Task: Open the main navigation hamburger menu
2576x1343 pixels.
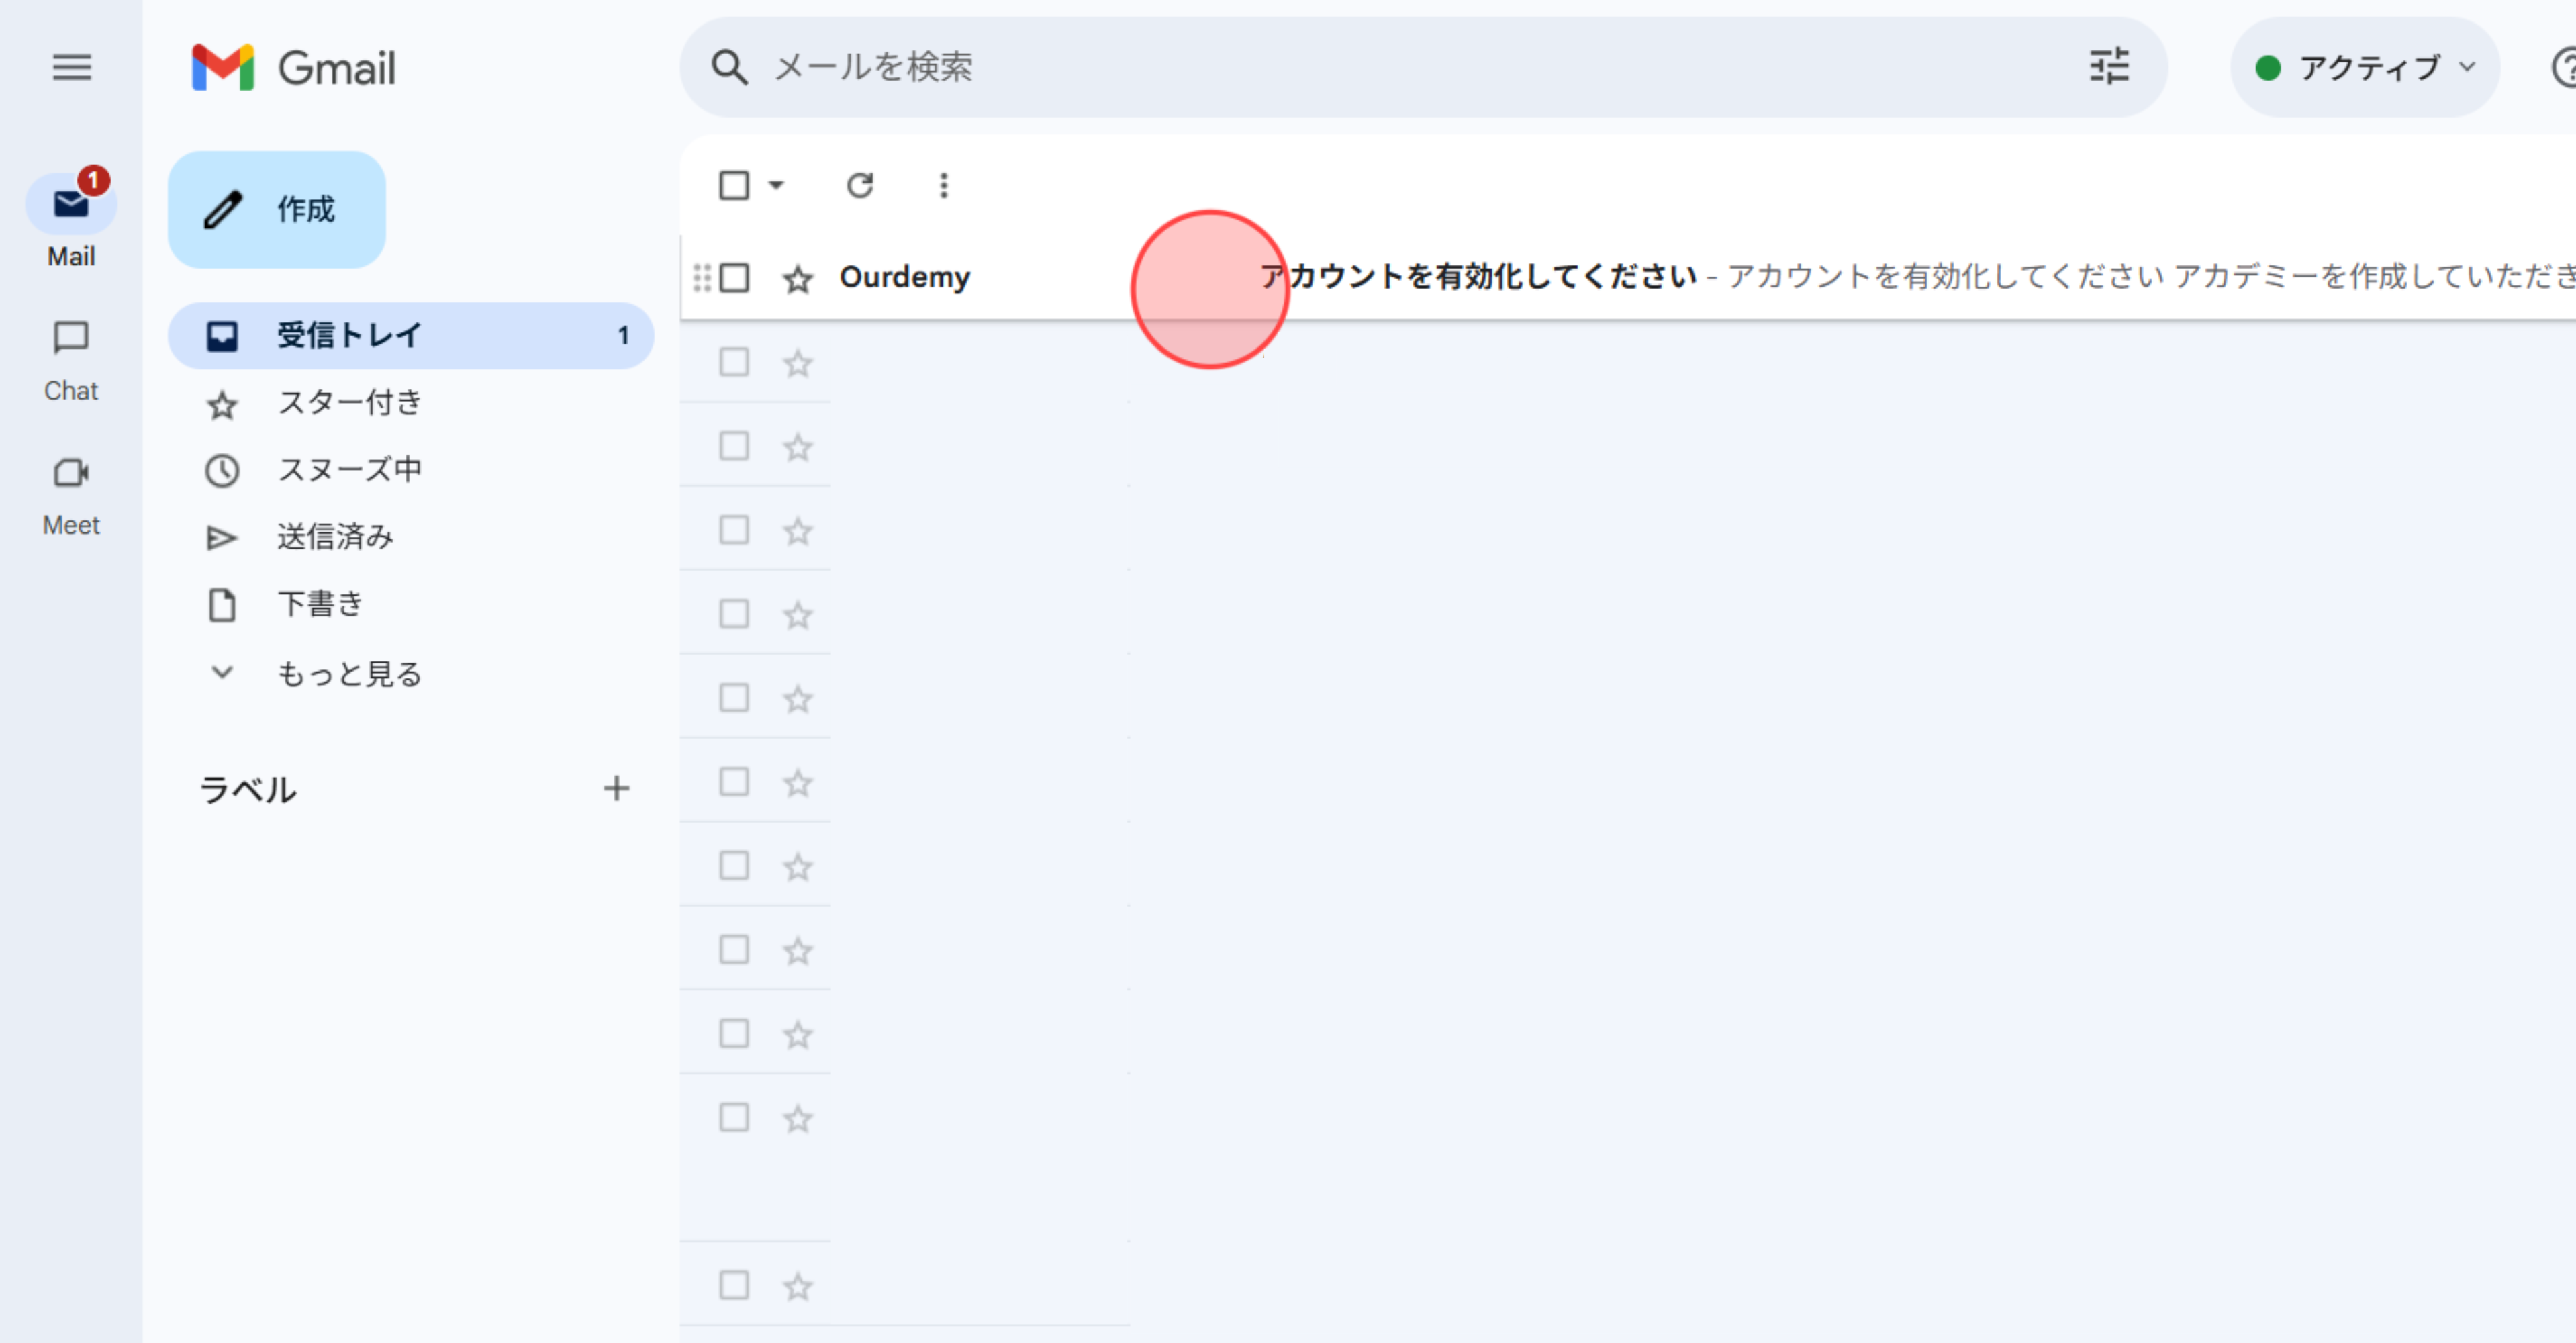Action: click(71, 67)
